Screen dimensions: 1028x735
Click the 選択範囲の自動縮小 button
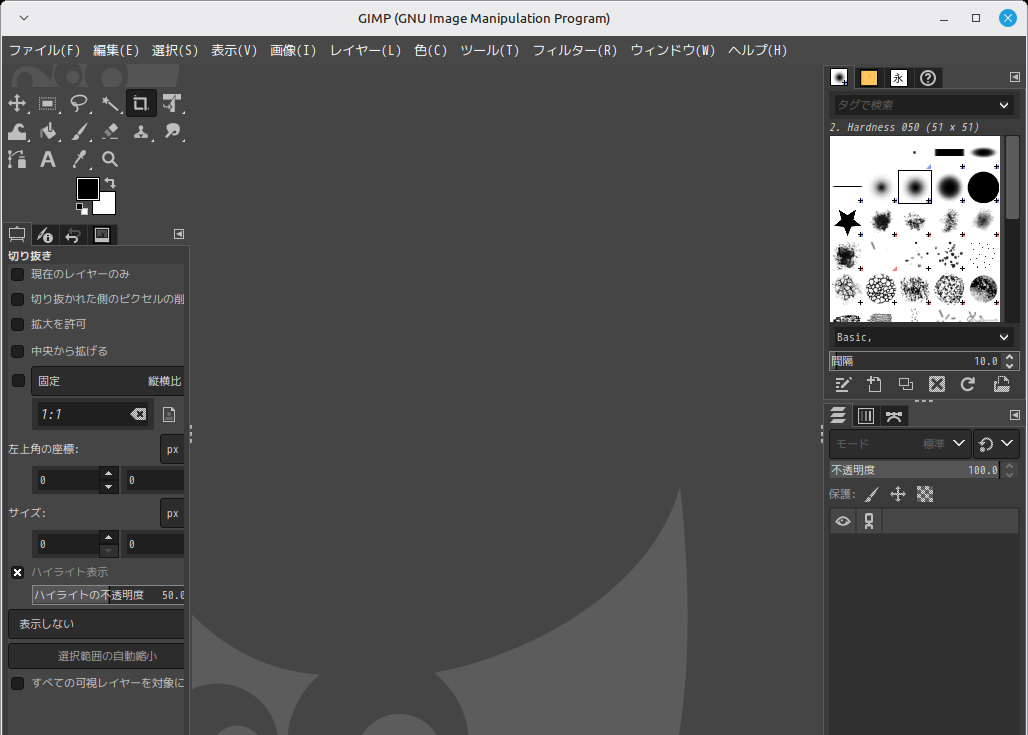click(97, 656)
